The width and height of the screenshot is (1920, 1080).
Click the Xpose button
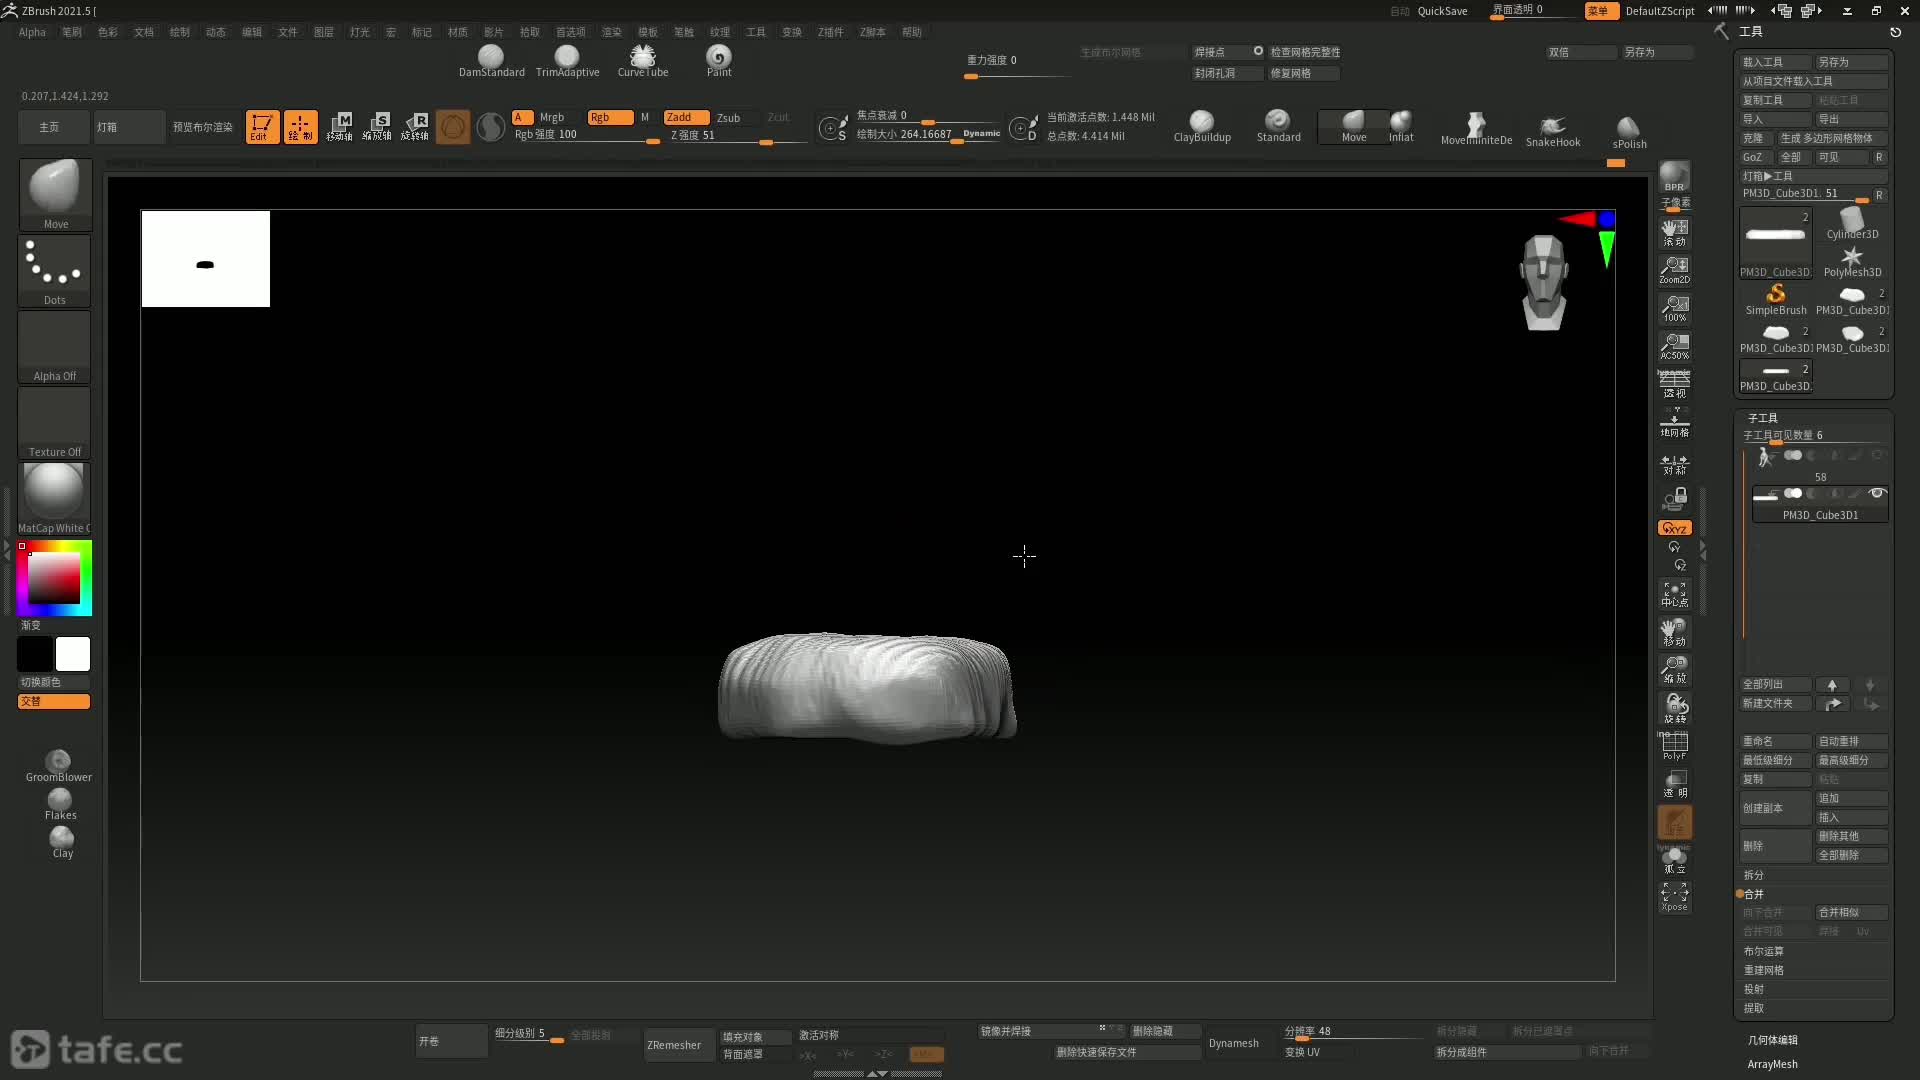coord(1674,896)
